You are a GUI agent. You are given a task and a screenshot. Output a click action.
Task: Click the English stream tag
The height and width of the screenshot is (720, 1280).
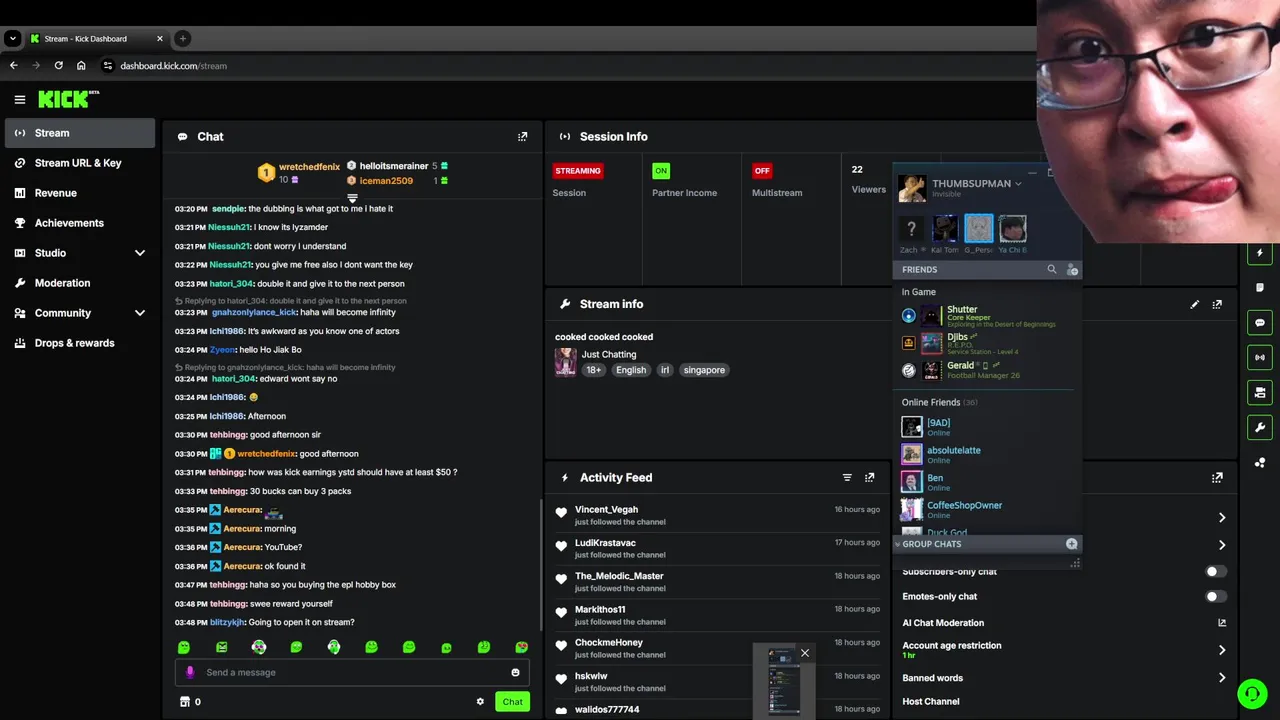[x=631, y=370]
